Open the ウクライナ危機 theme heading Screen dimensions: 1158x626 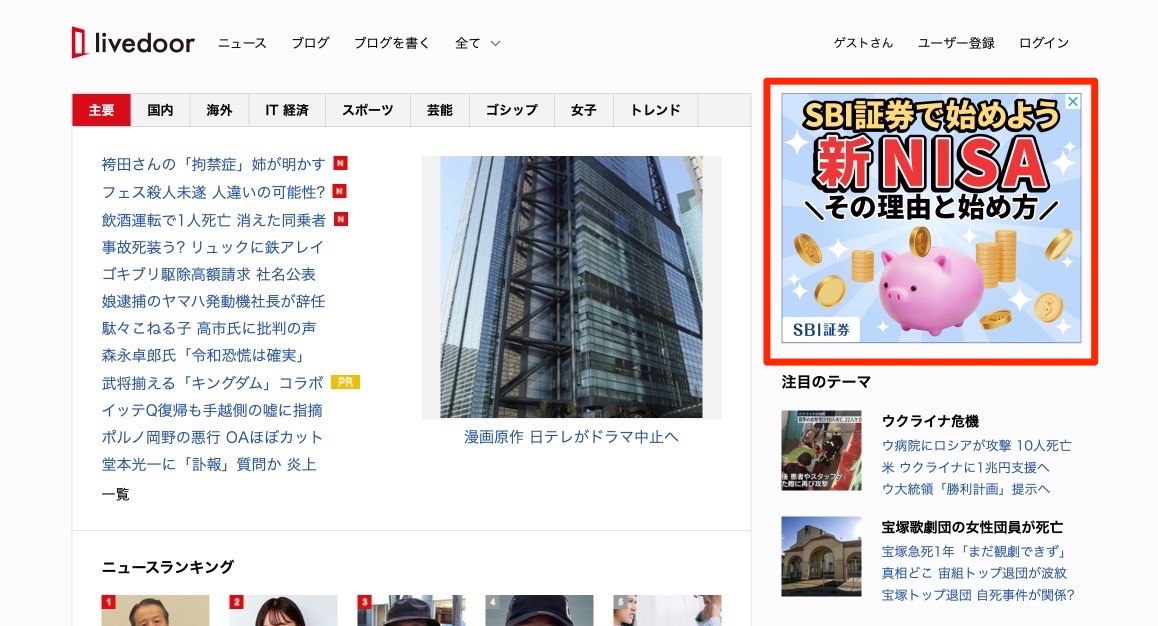[930, 421]
